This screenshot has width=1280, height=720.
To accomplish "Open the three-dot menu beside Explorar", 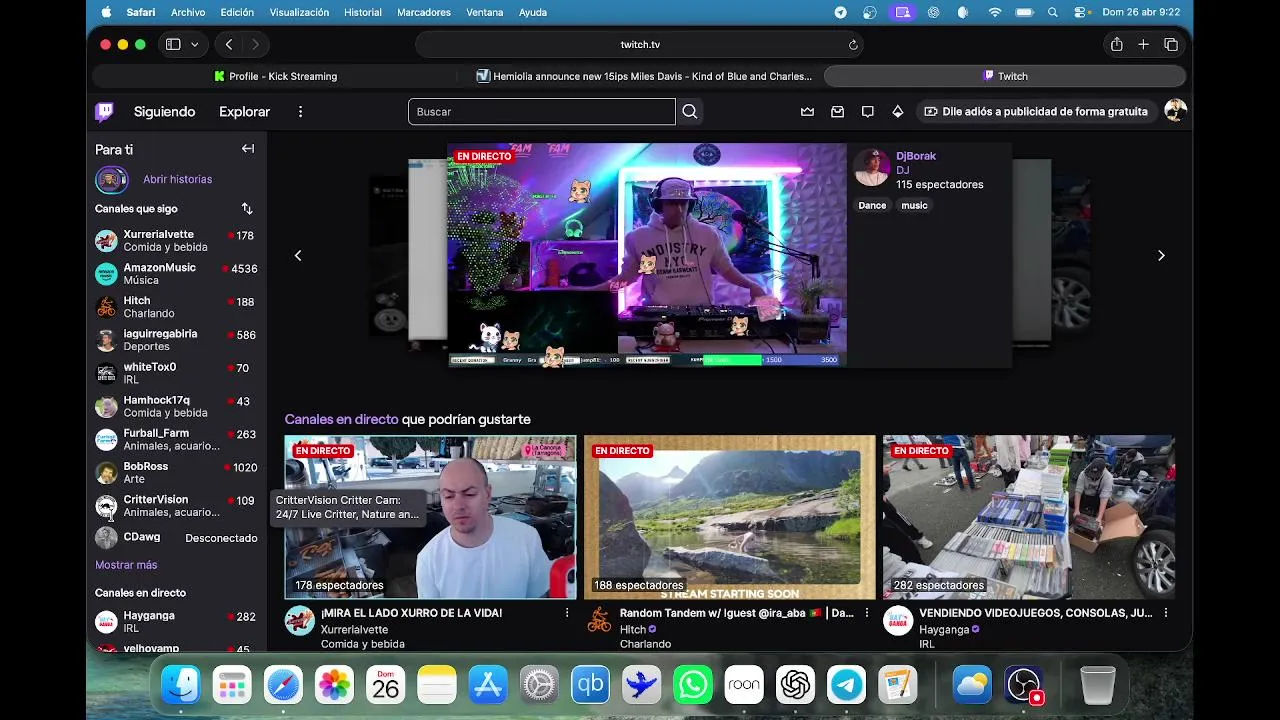I will point(300,112).
